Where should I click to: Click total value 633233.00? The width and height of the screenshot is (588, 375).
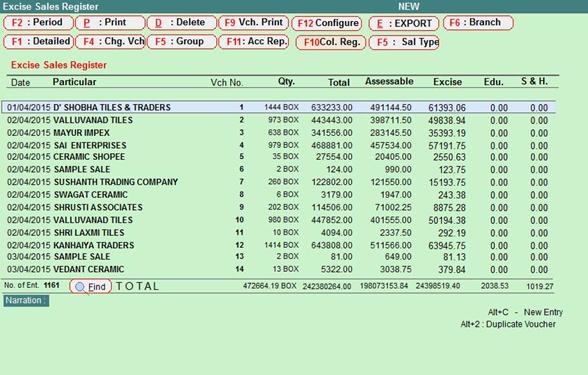[332, 108]
